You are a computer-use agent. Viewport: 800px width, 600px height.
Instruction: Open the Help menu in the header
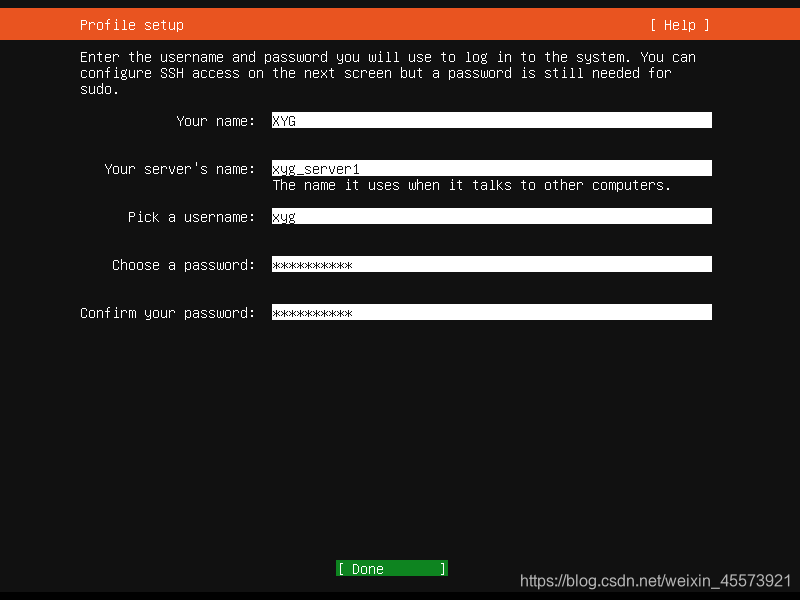click(x=680, y=25)
